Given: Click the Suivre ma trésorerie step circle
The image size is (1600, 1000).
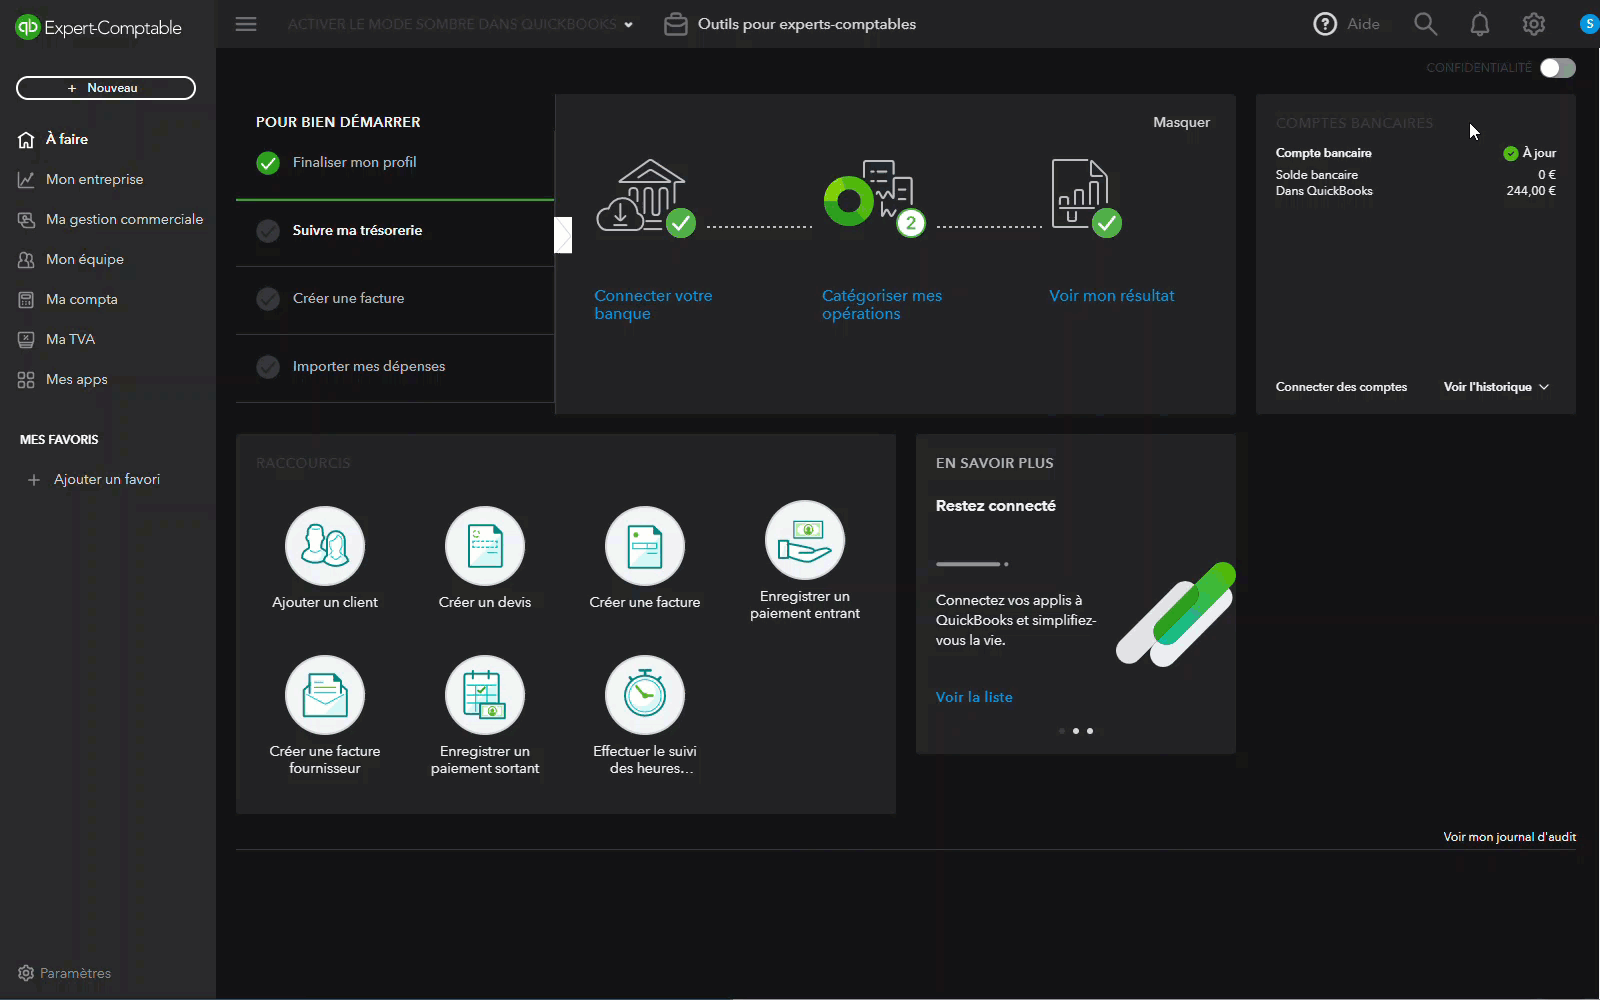Looking at the screenshot, I should click(268, 231).
